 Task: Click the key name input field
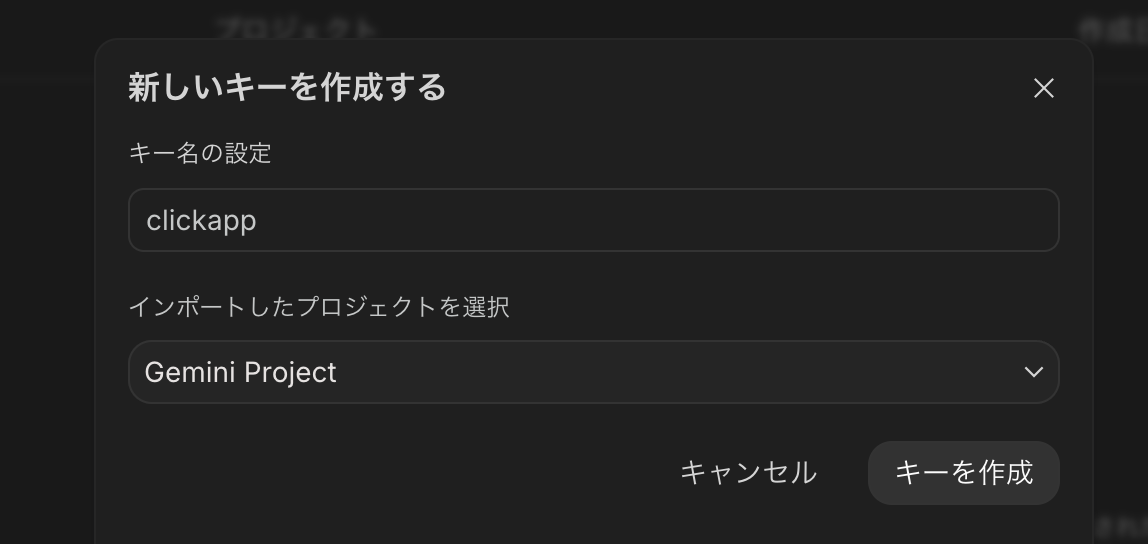coord(593,220)
